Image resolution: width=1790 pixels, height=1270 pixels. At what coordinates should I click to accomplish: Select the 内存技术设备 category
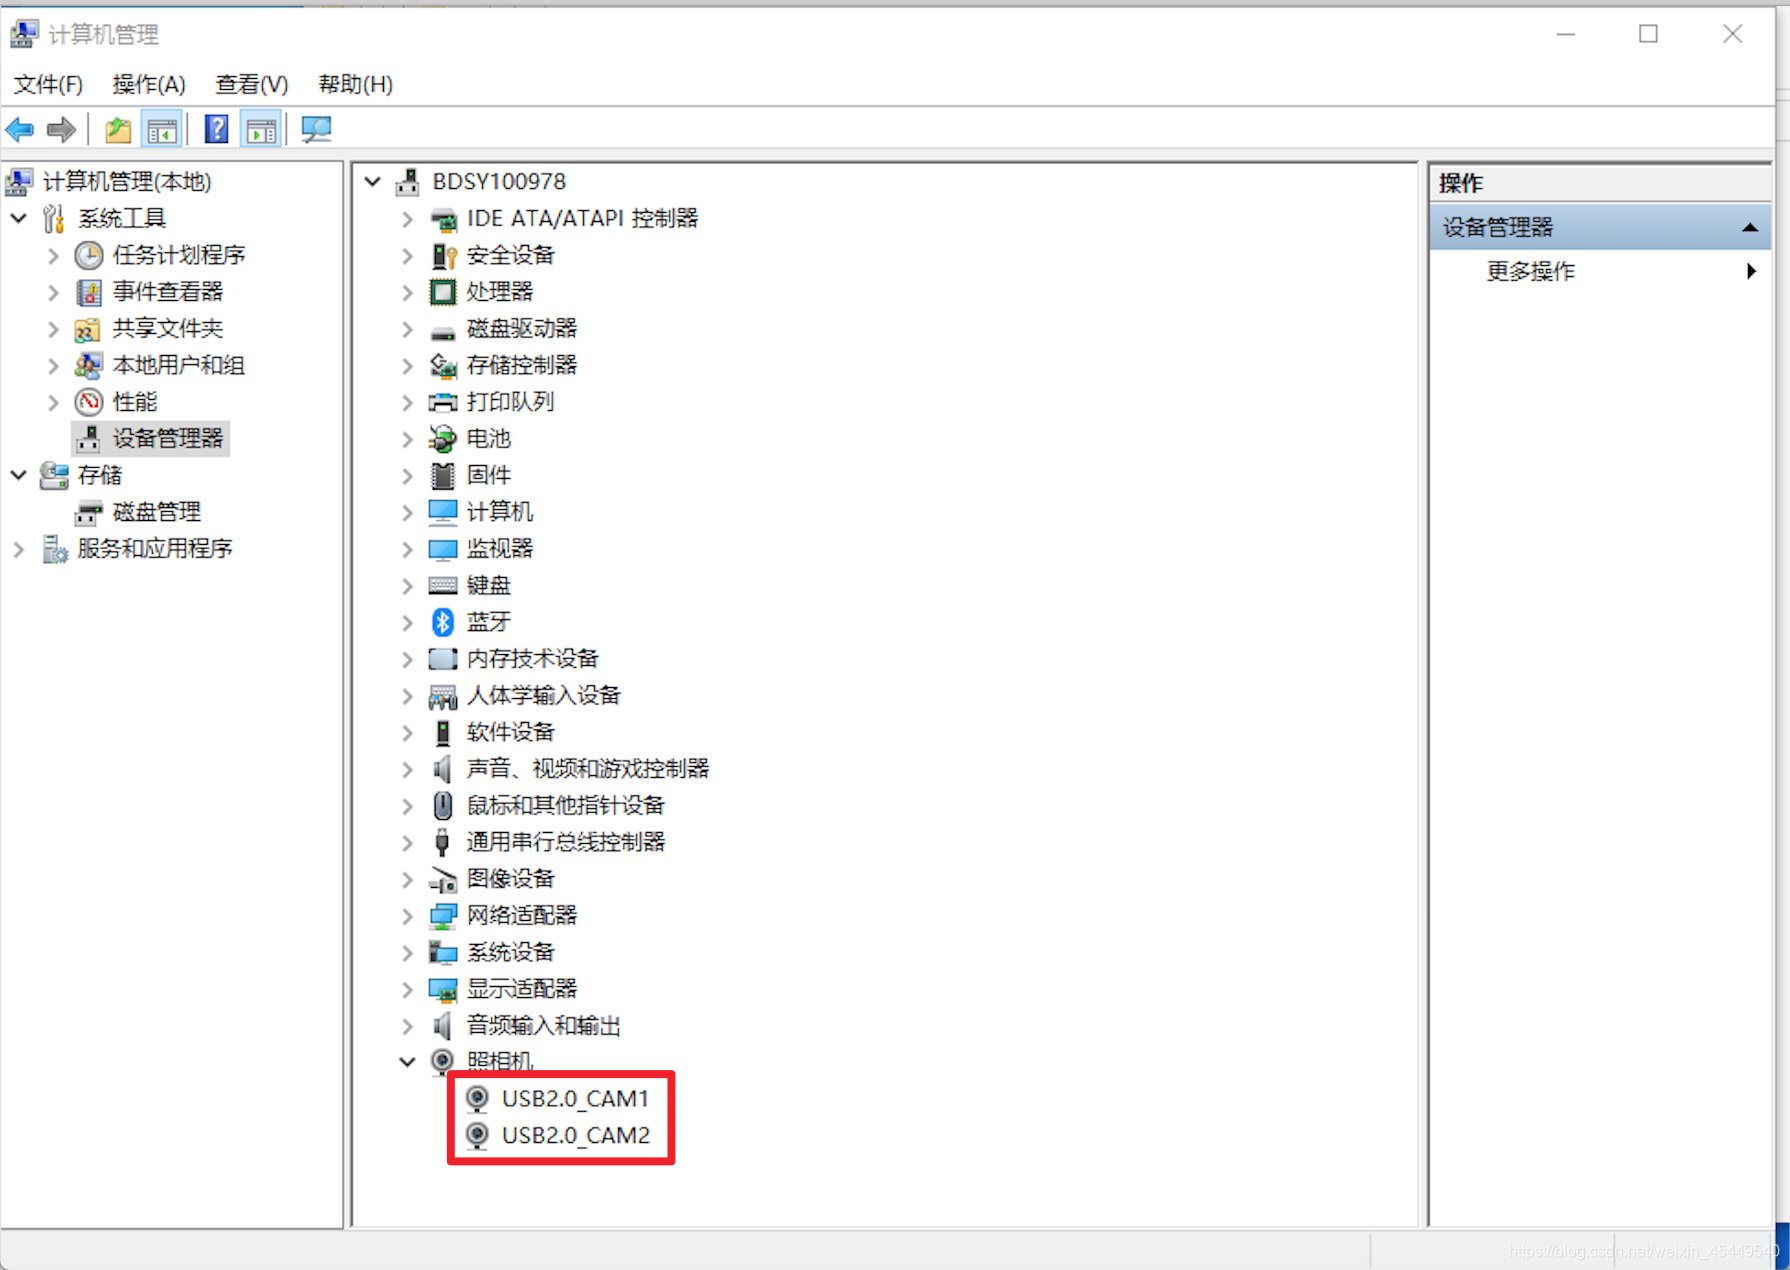click(533, 658)
